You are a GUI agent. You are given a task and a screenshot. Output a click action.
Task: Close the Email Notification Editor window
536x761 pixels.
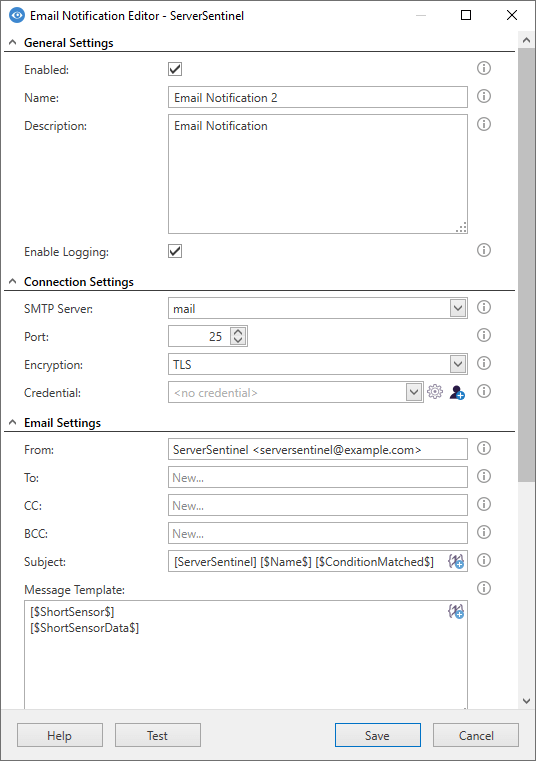[512, 16]
